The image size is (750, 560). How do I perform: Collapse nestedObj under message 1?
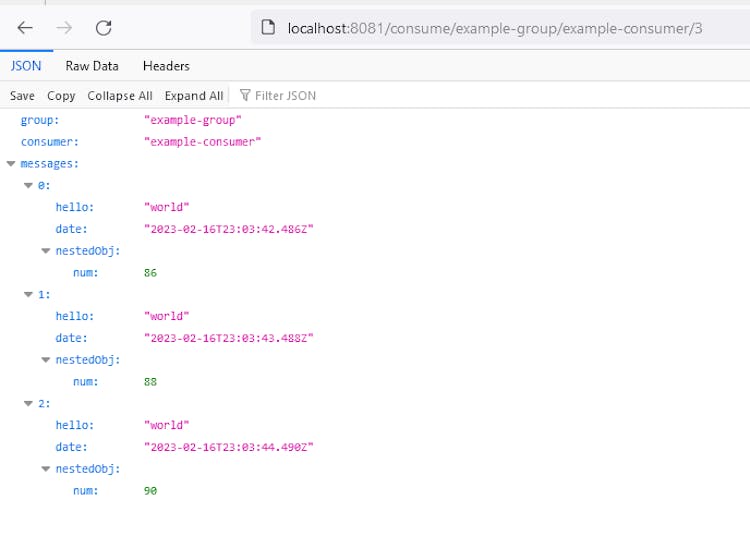pyautogui.click(x=46, y=360)
